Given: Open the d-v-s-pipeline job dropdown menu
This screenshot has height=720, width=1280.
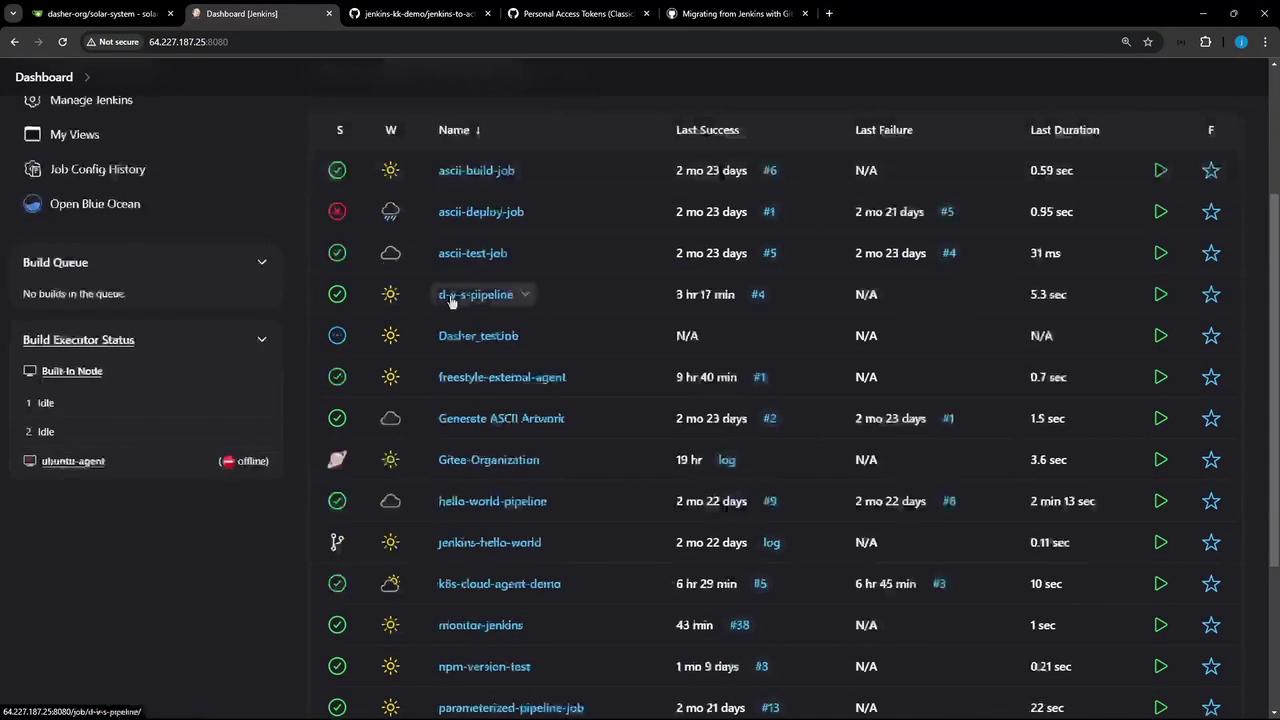Looking at the screenshot, I should 525,295.
